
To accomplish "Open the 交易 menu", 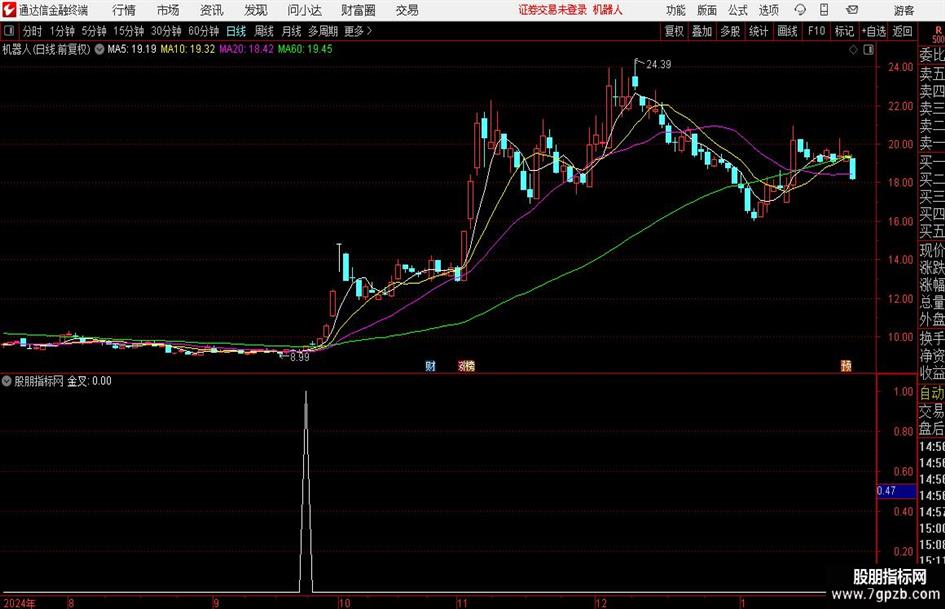I will click(407, 10).
